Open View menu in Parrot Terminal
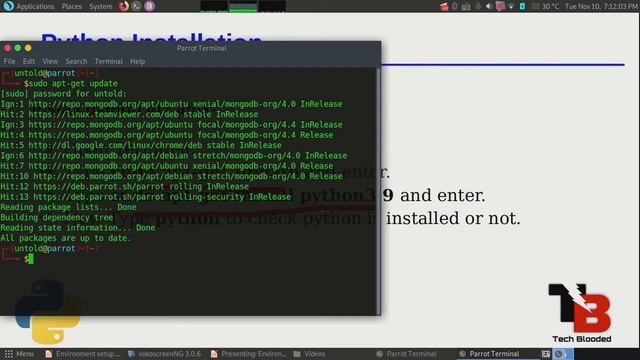This screenshot has width=640, height=360. point(50,61)
